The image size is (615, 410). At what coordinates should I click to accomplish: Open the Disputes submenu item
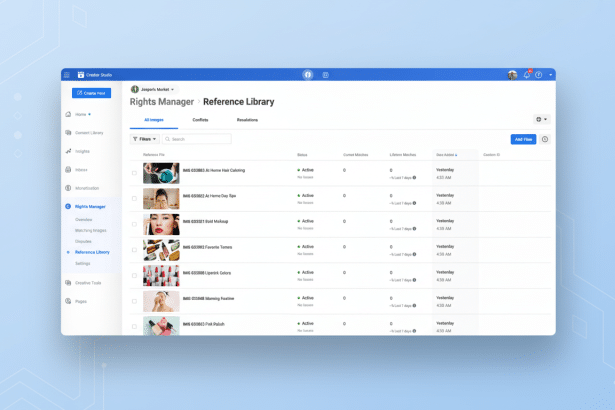click(83, 241)
